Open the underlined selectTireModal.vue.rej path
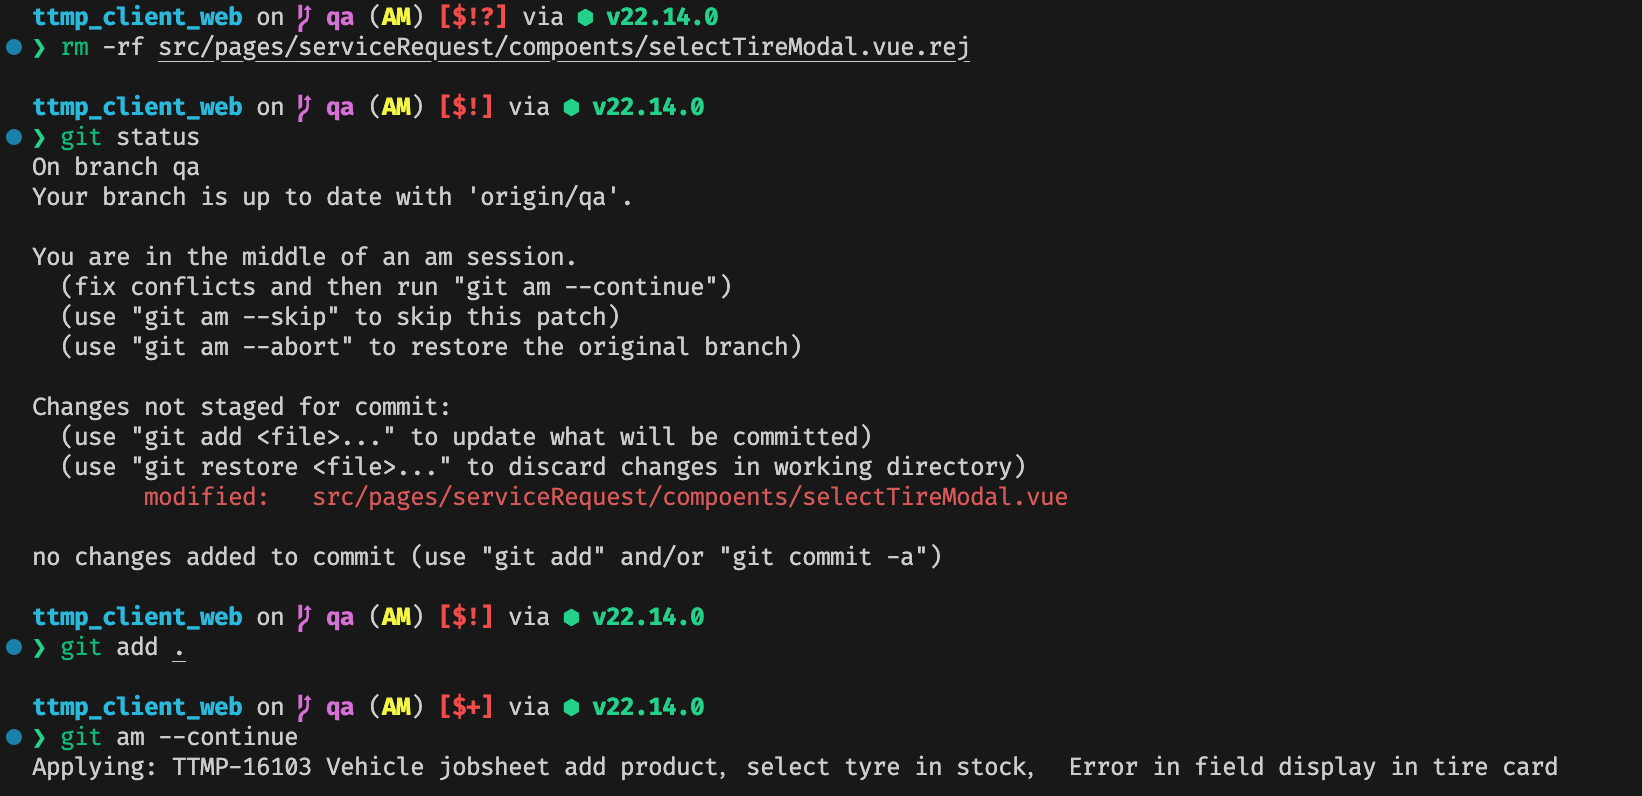1642x796 pixels. tap(564, 47)
